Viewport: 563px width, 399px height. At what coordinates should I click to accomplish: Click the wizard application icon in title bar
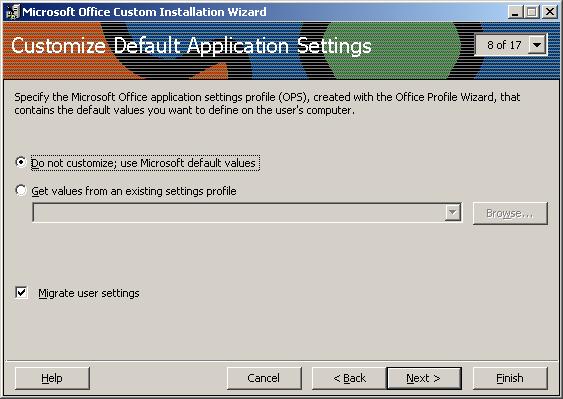(x=13, y=11)
